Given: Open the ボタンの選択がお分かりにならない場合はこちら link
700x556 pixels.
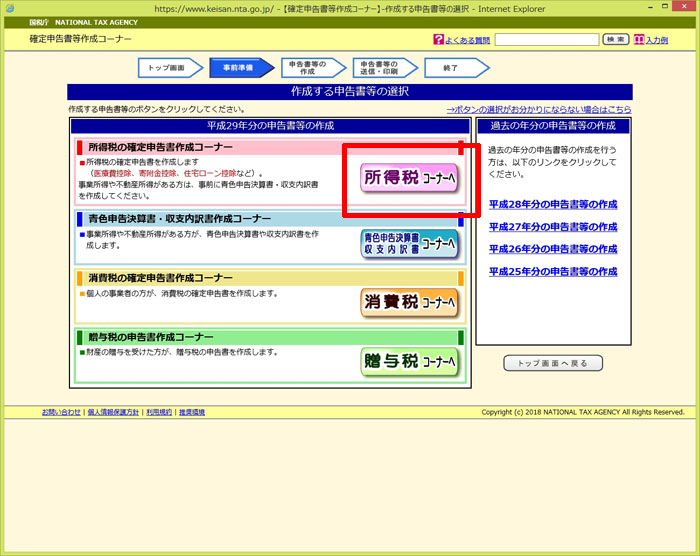Looking at the screenshot, I should tap(539, 108).
